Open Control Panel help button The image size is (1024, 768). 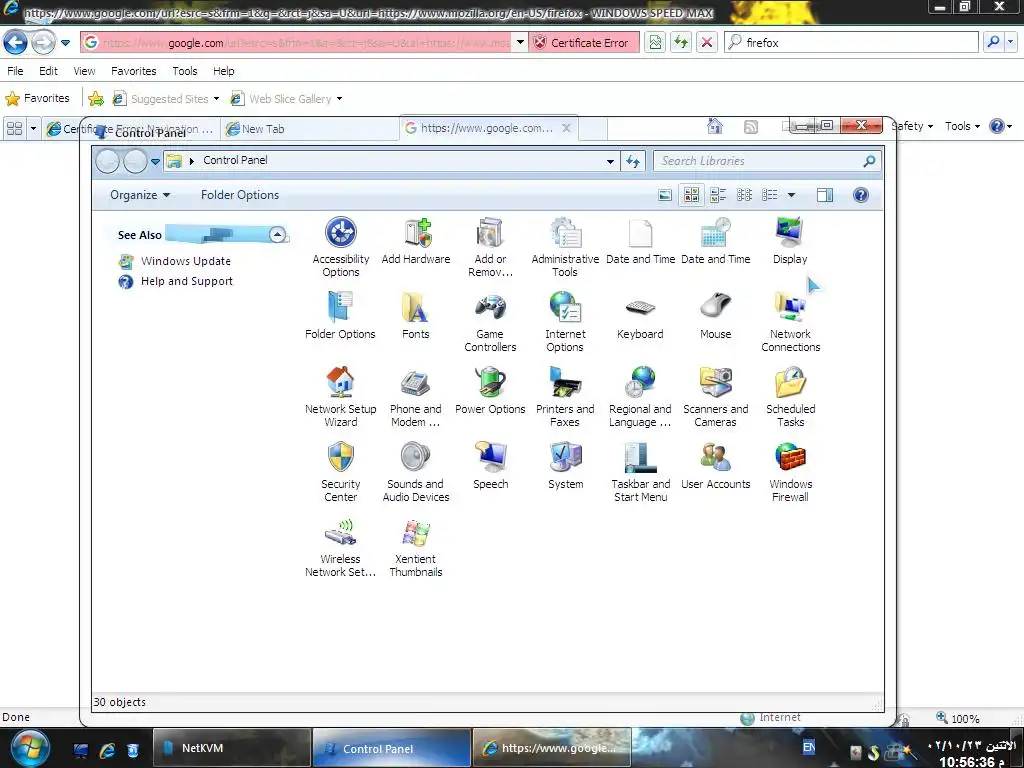pyautogui.click(x=861, y=195)
